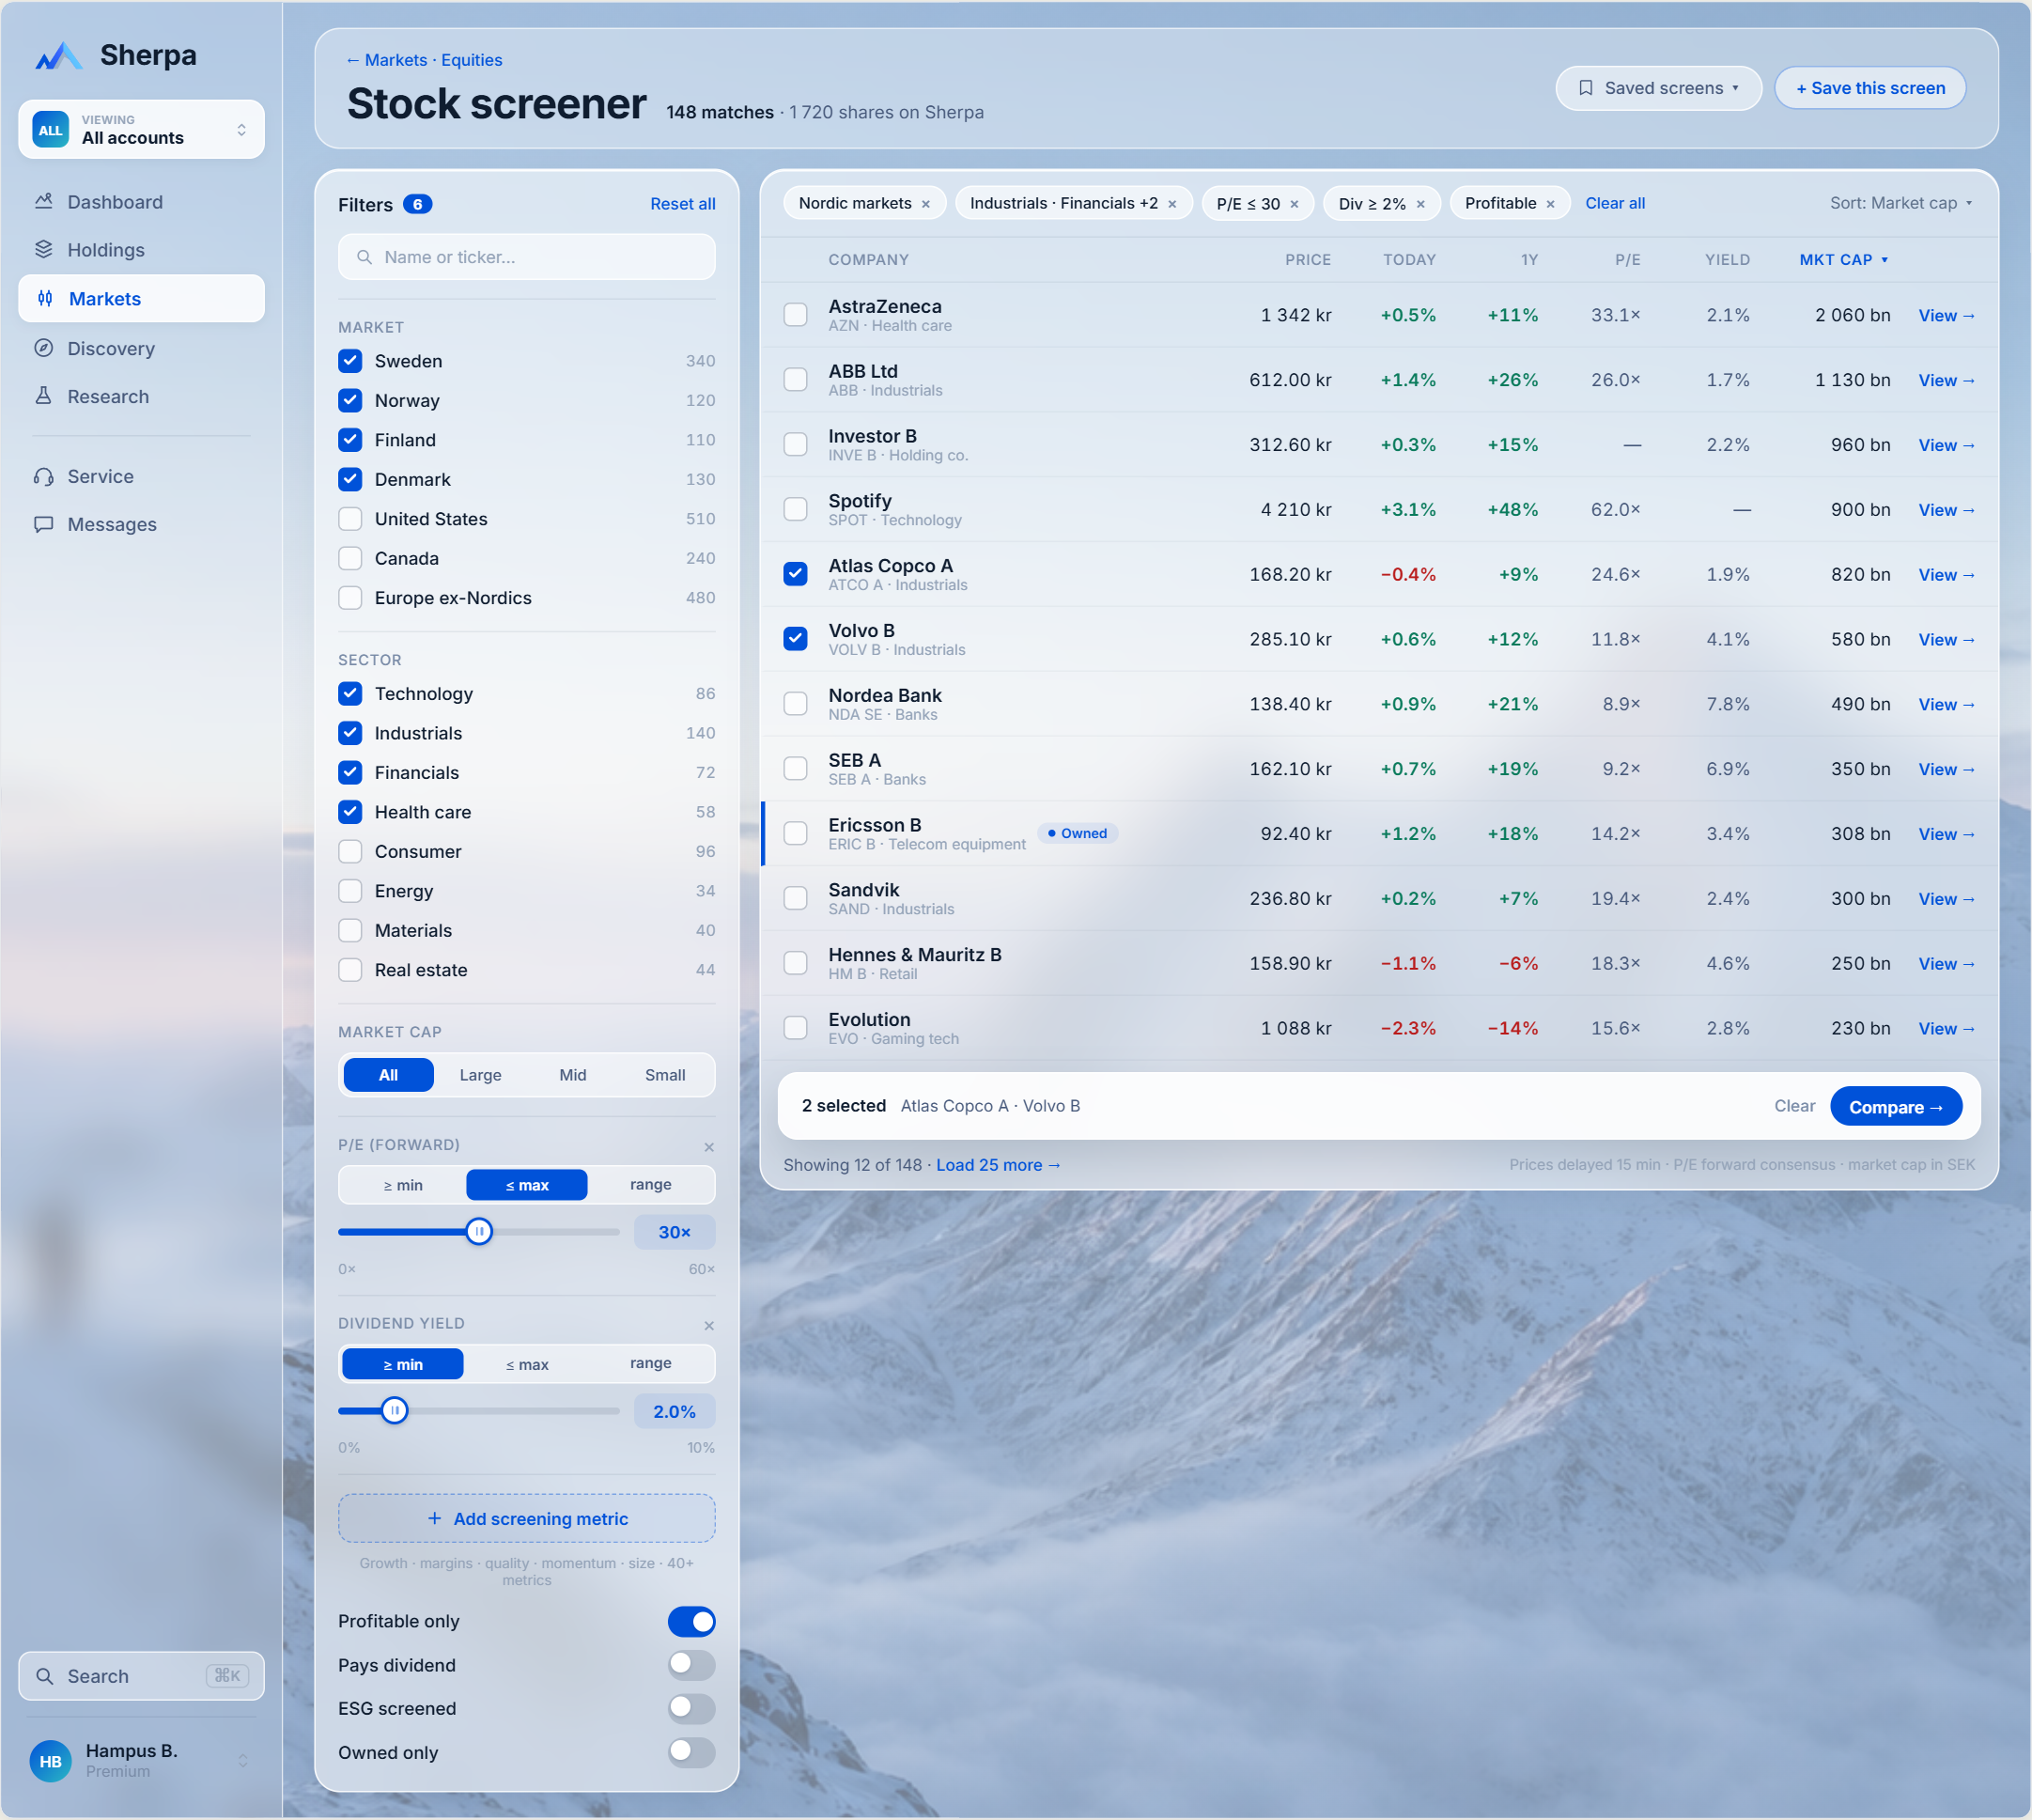Switch dividend yield to ≤ max

(527, 1365)
